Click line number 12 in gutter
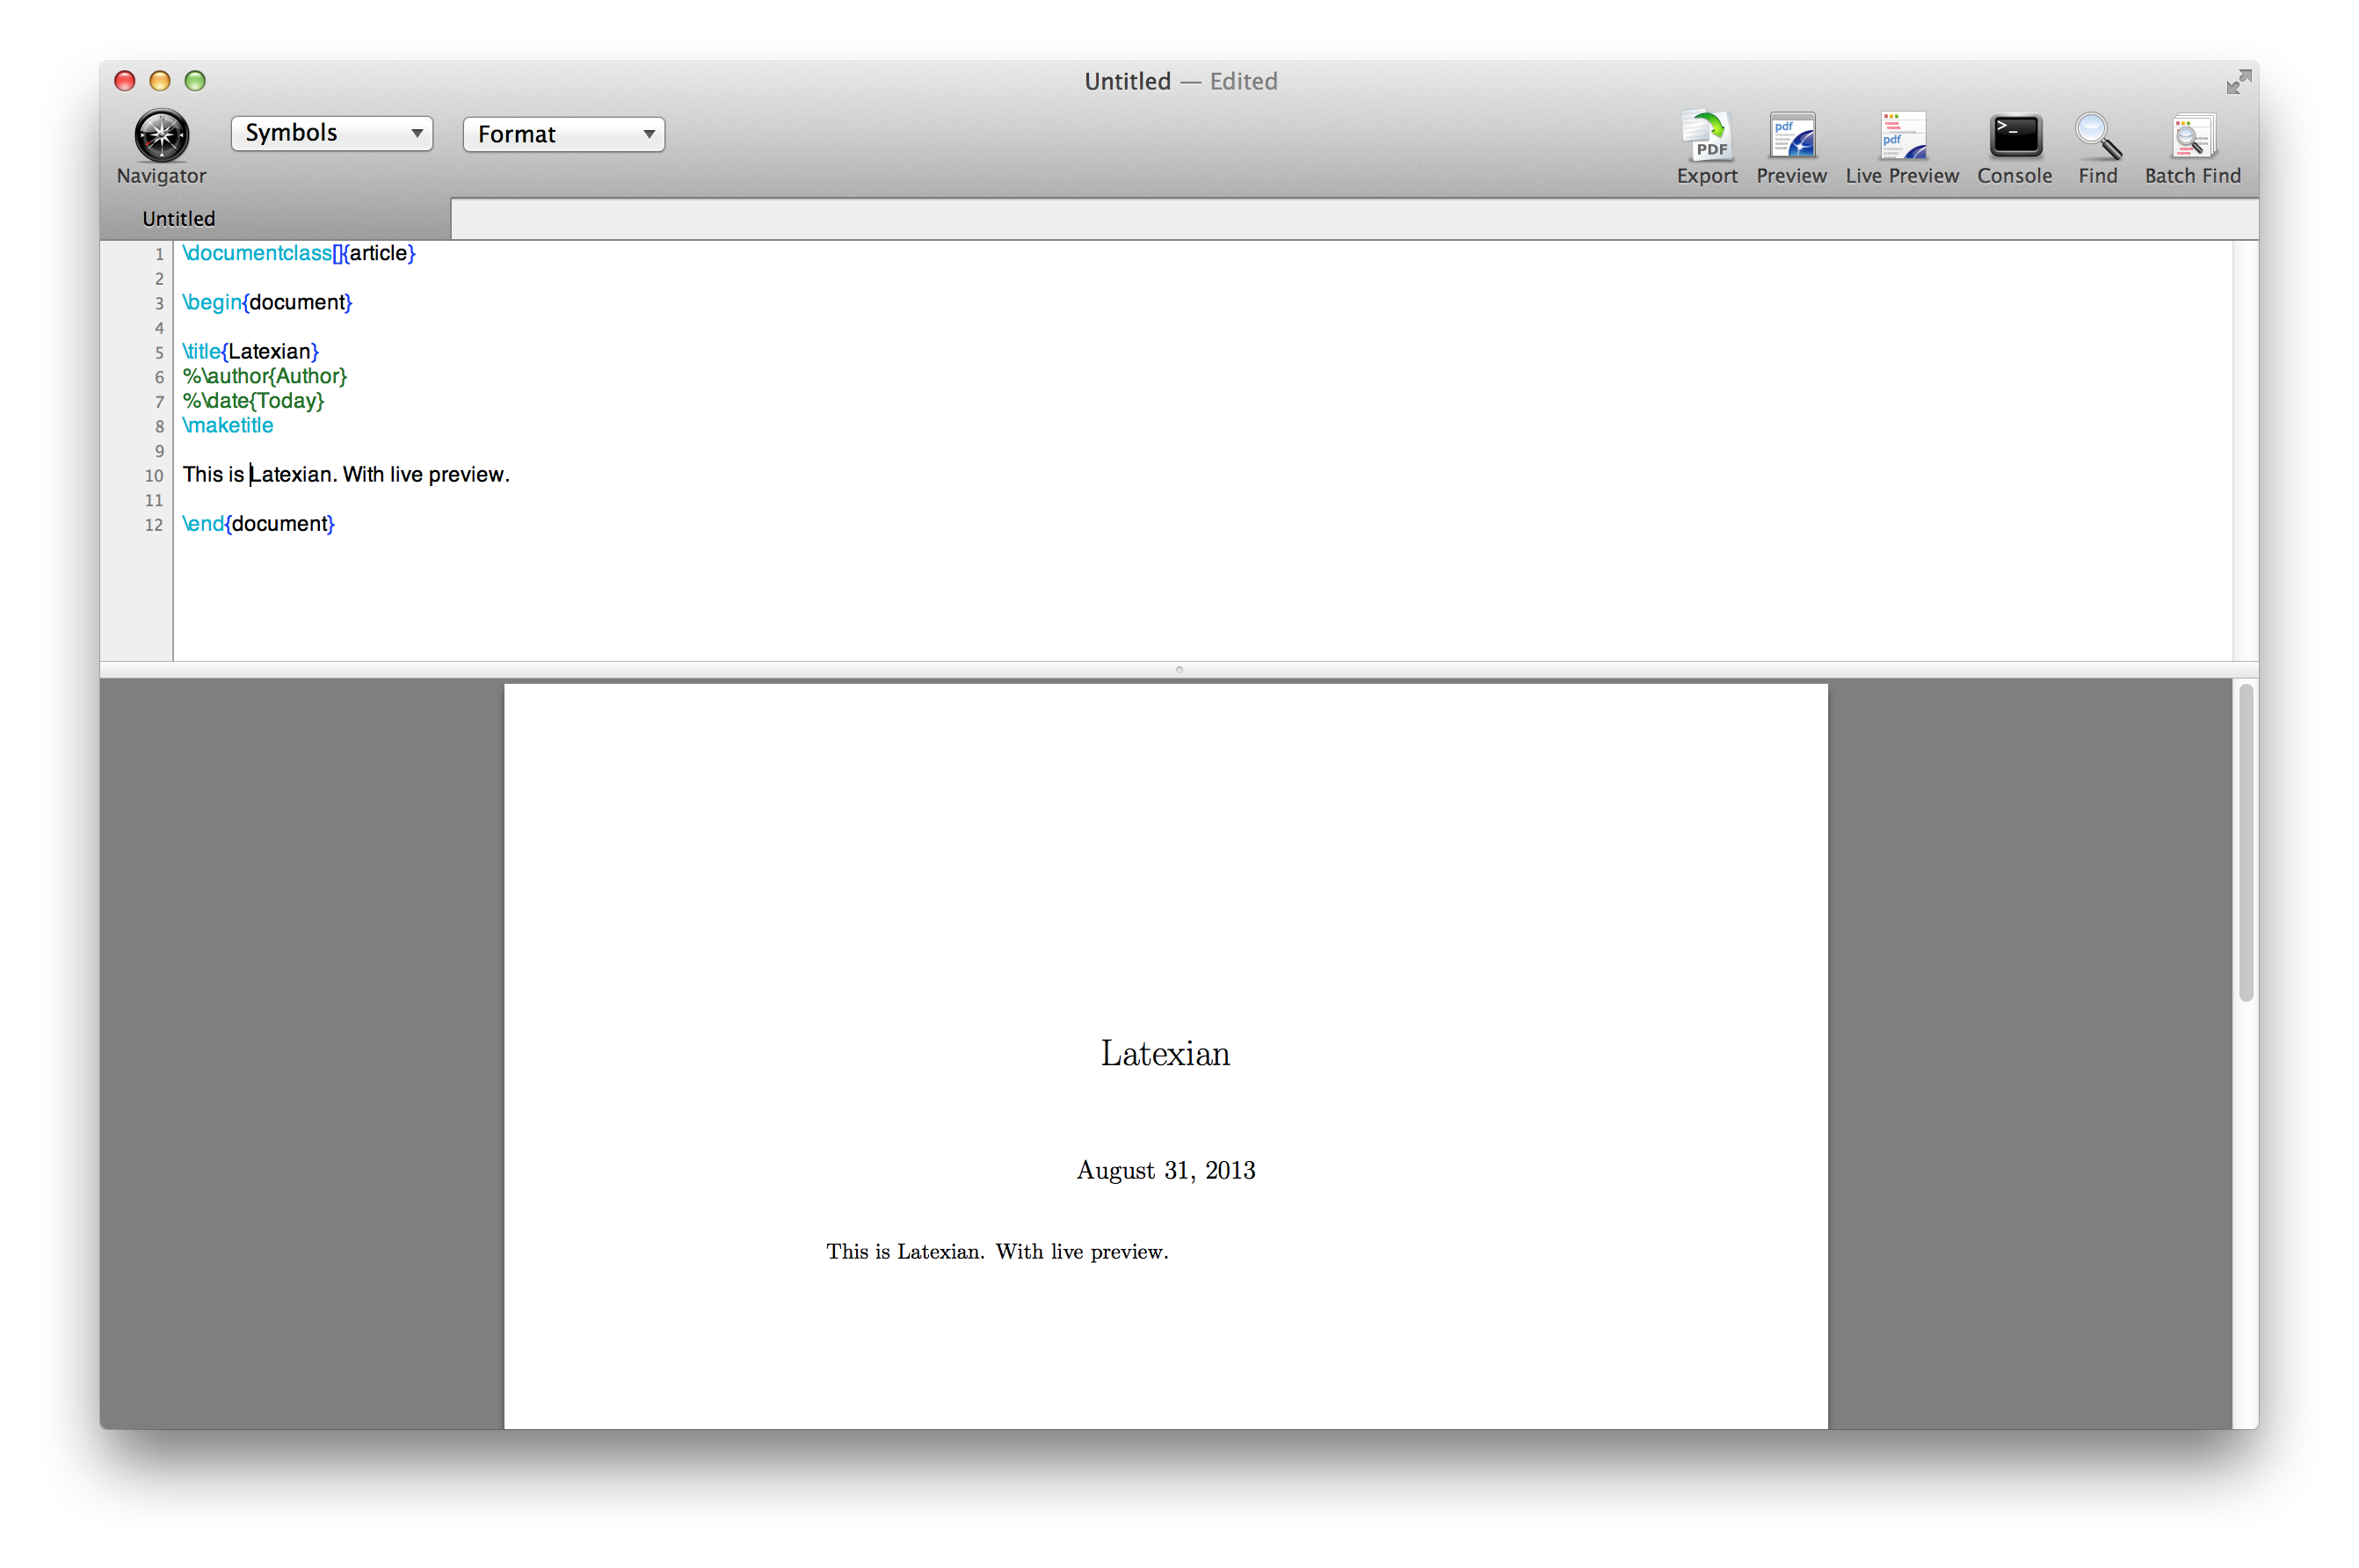The image size is (2359, 1568). coord(153,525)
